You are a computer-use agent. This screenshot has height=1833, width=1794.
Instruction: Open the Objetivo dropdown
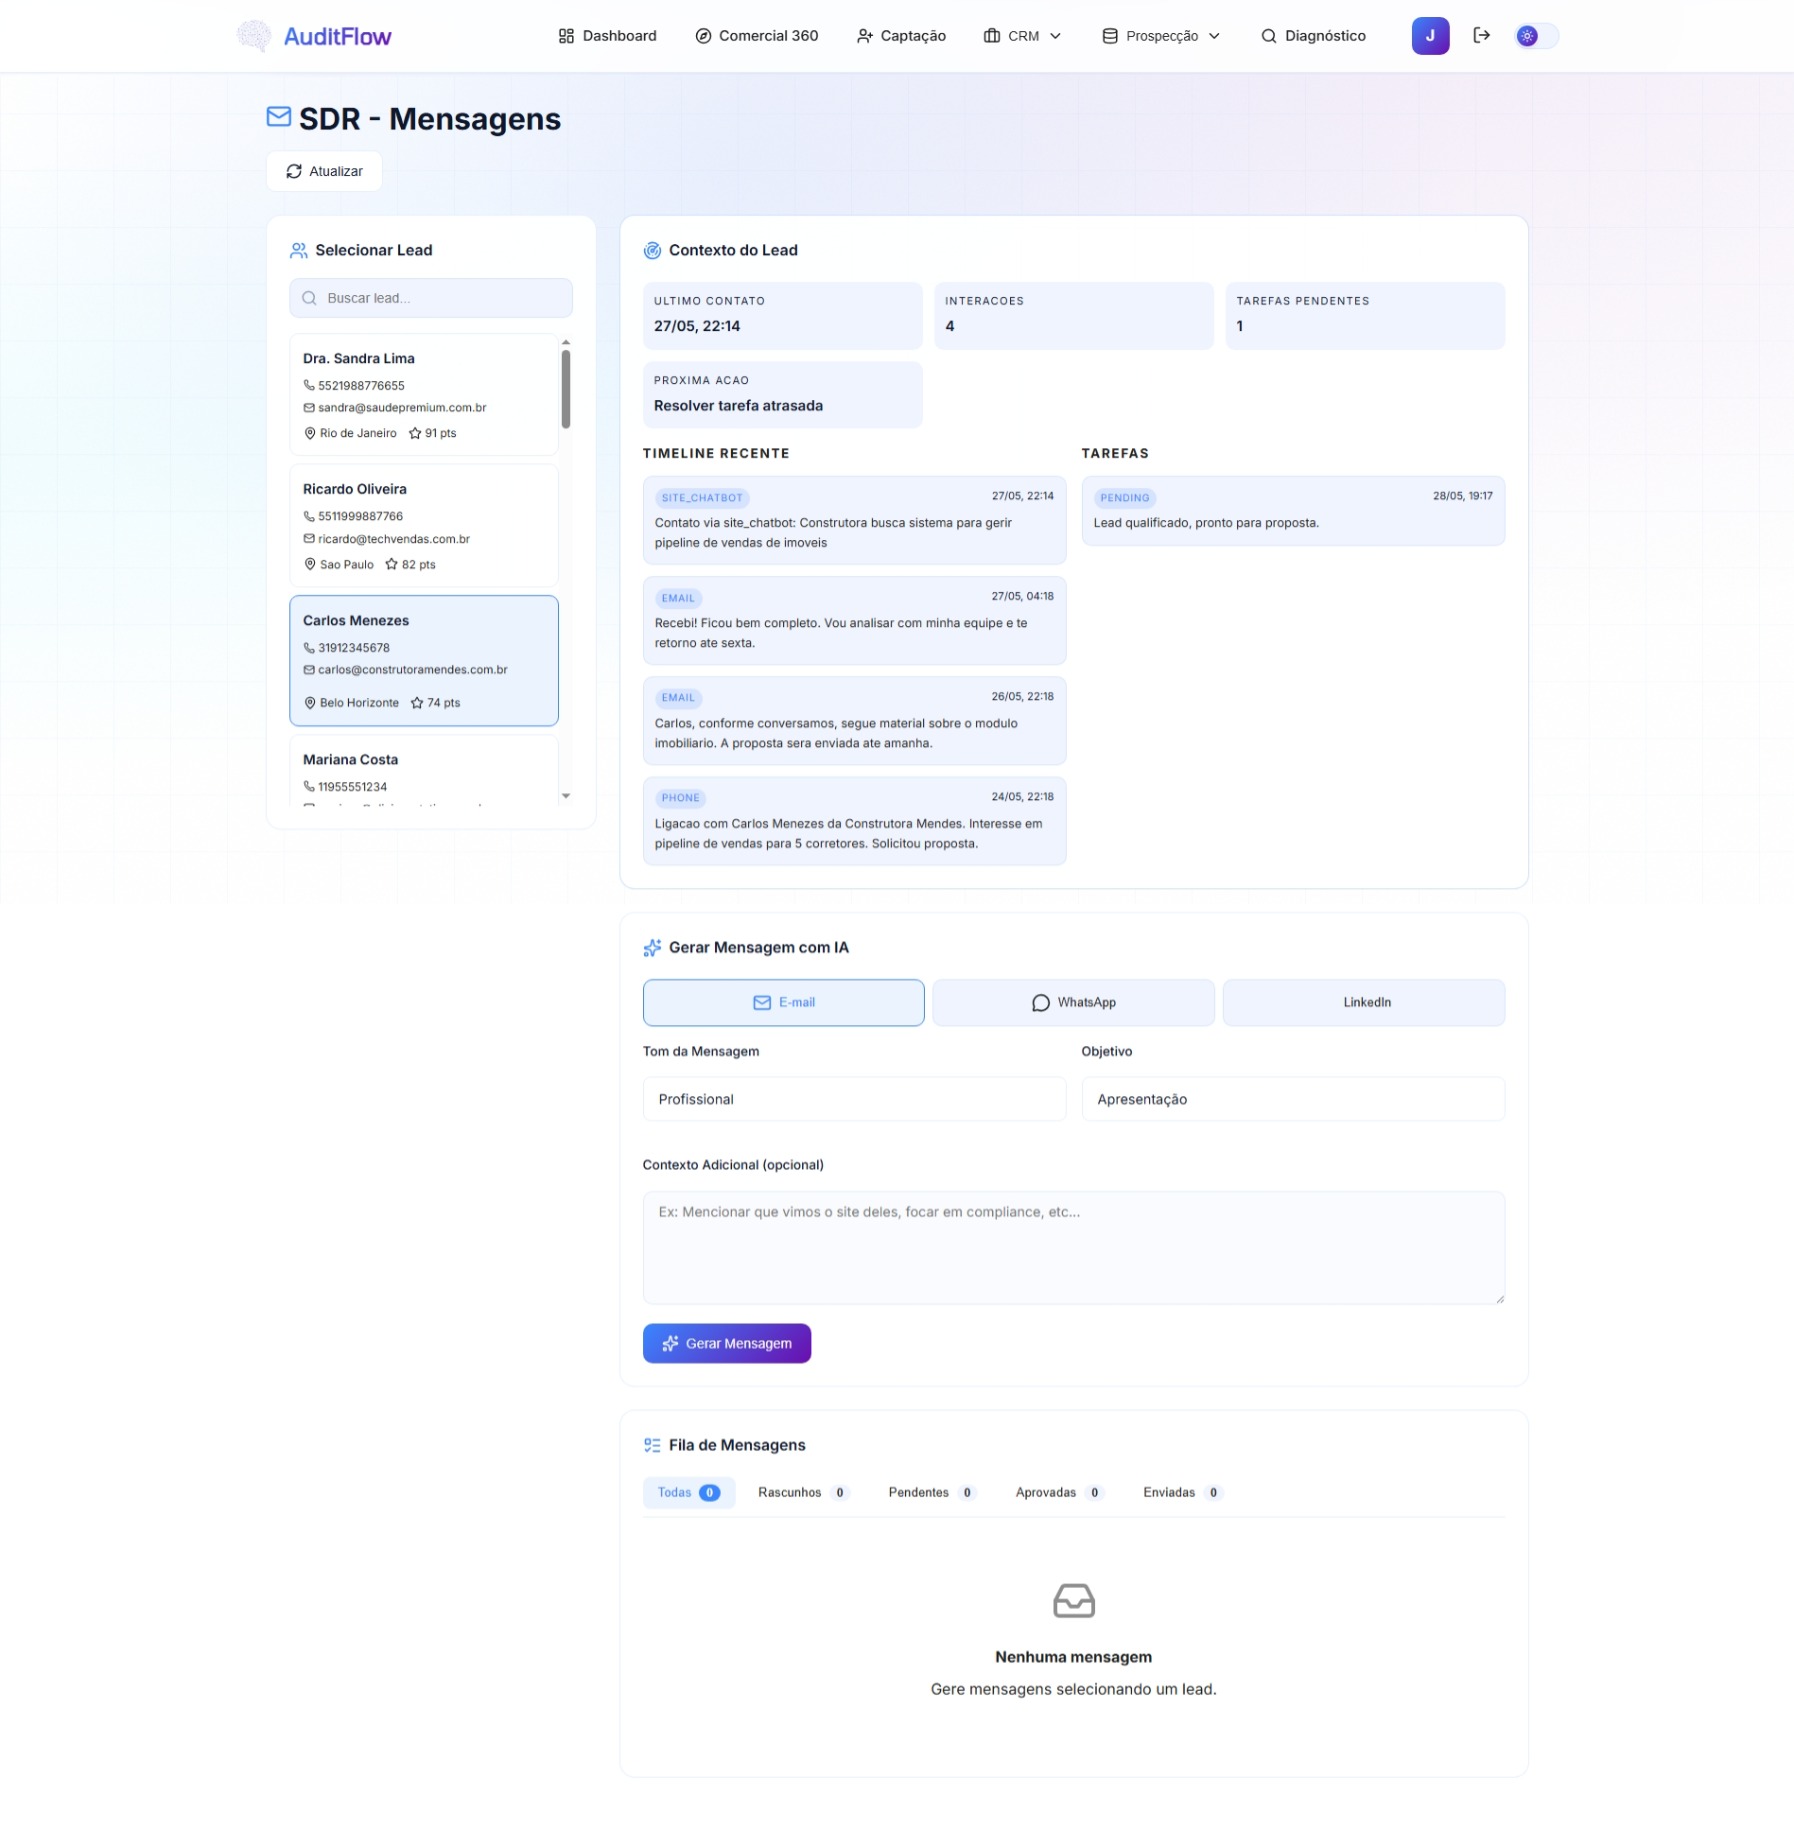click(1293, 1099)
